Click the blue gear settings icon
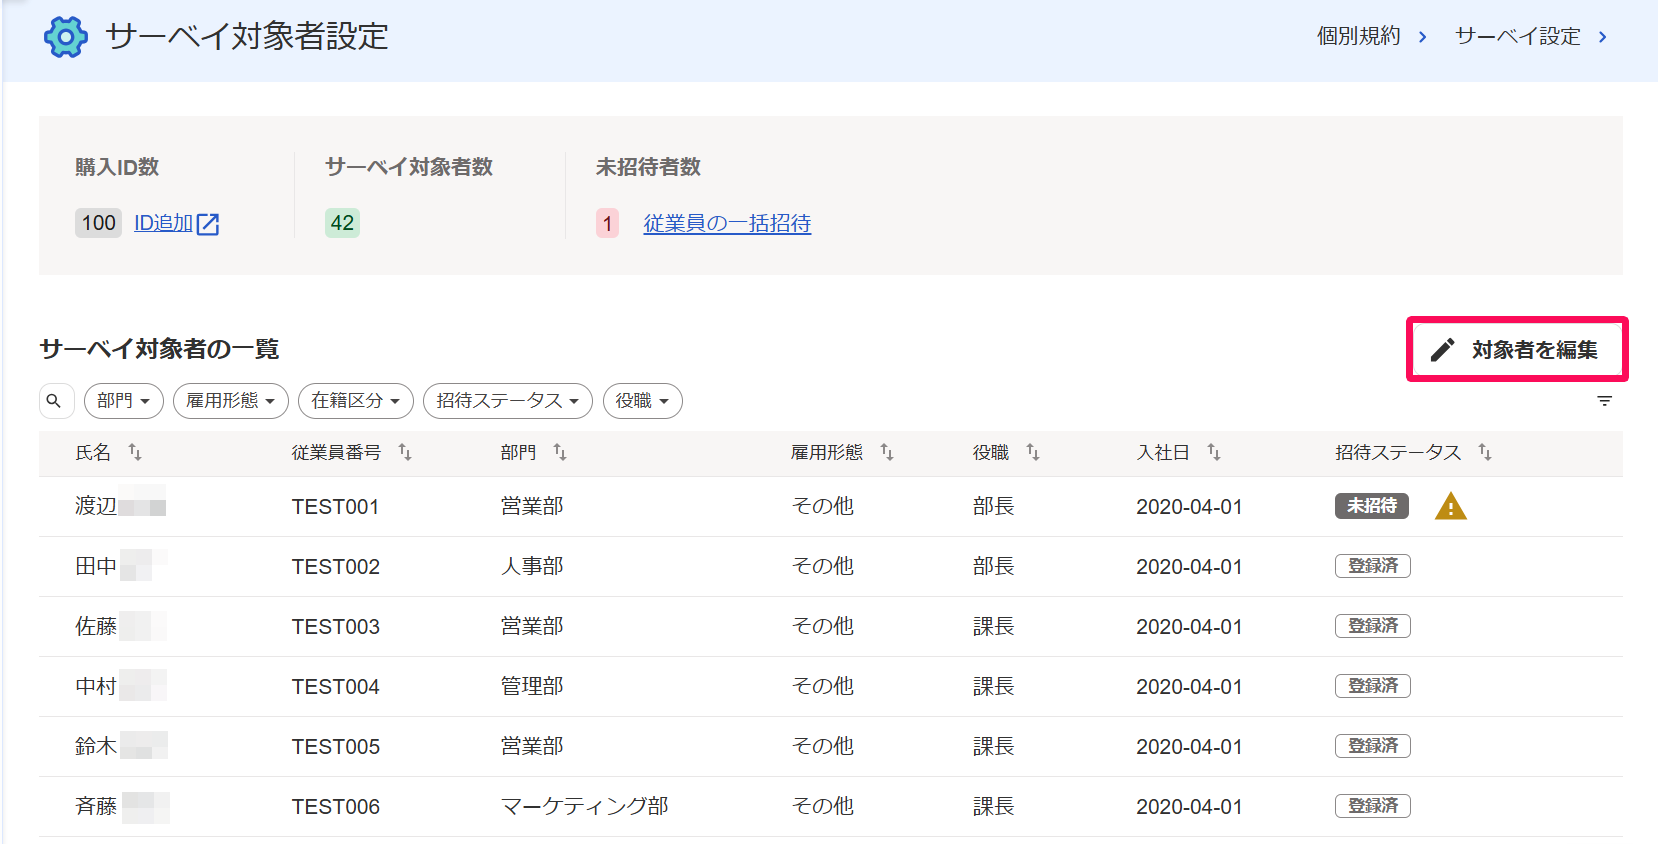Image resolution: width=1658 pixels, height=844 pixels. [66, 37]
